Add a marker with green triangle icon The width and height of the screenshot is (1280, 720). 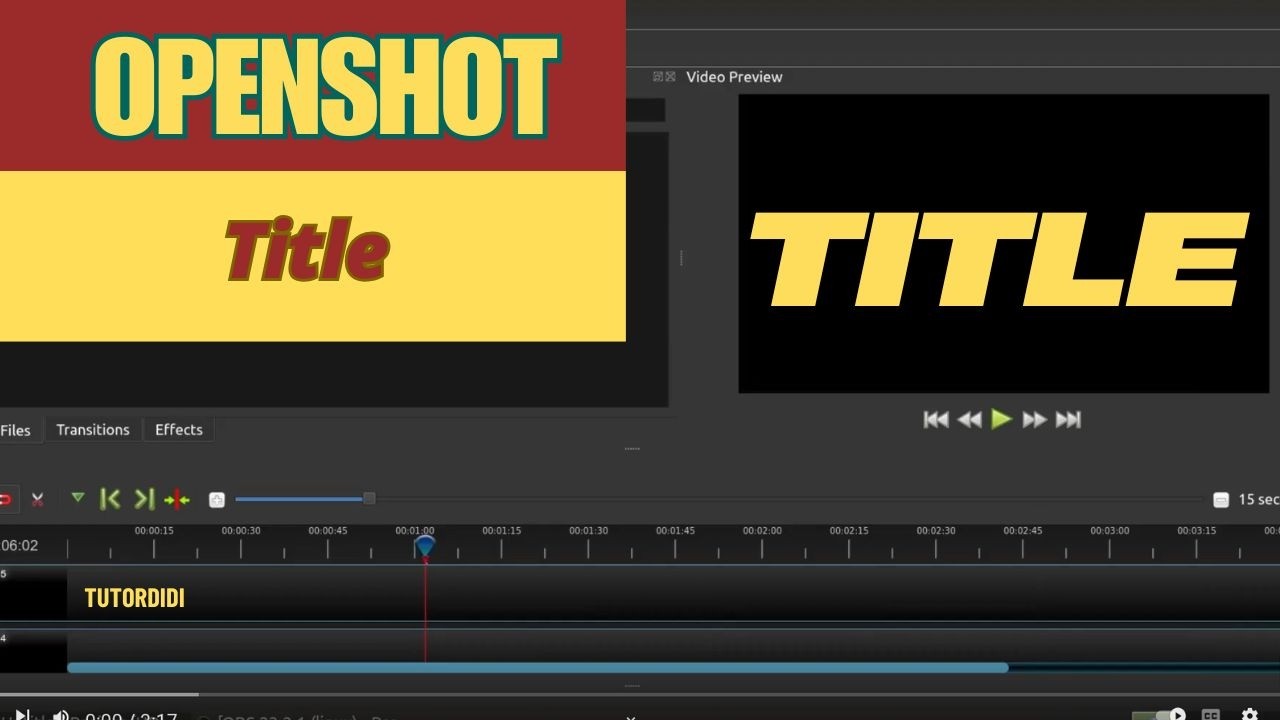(78, 497)
